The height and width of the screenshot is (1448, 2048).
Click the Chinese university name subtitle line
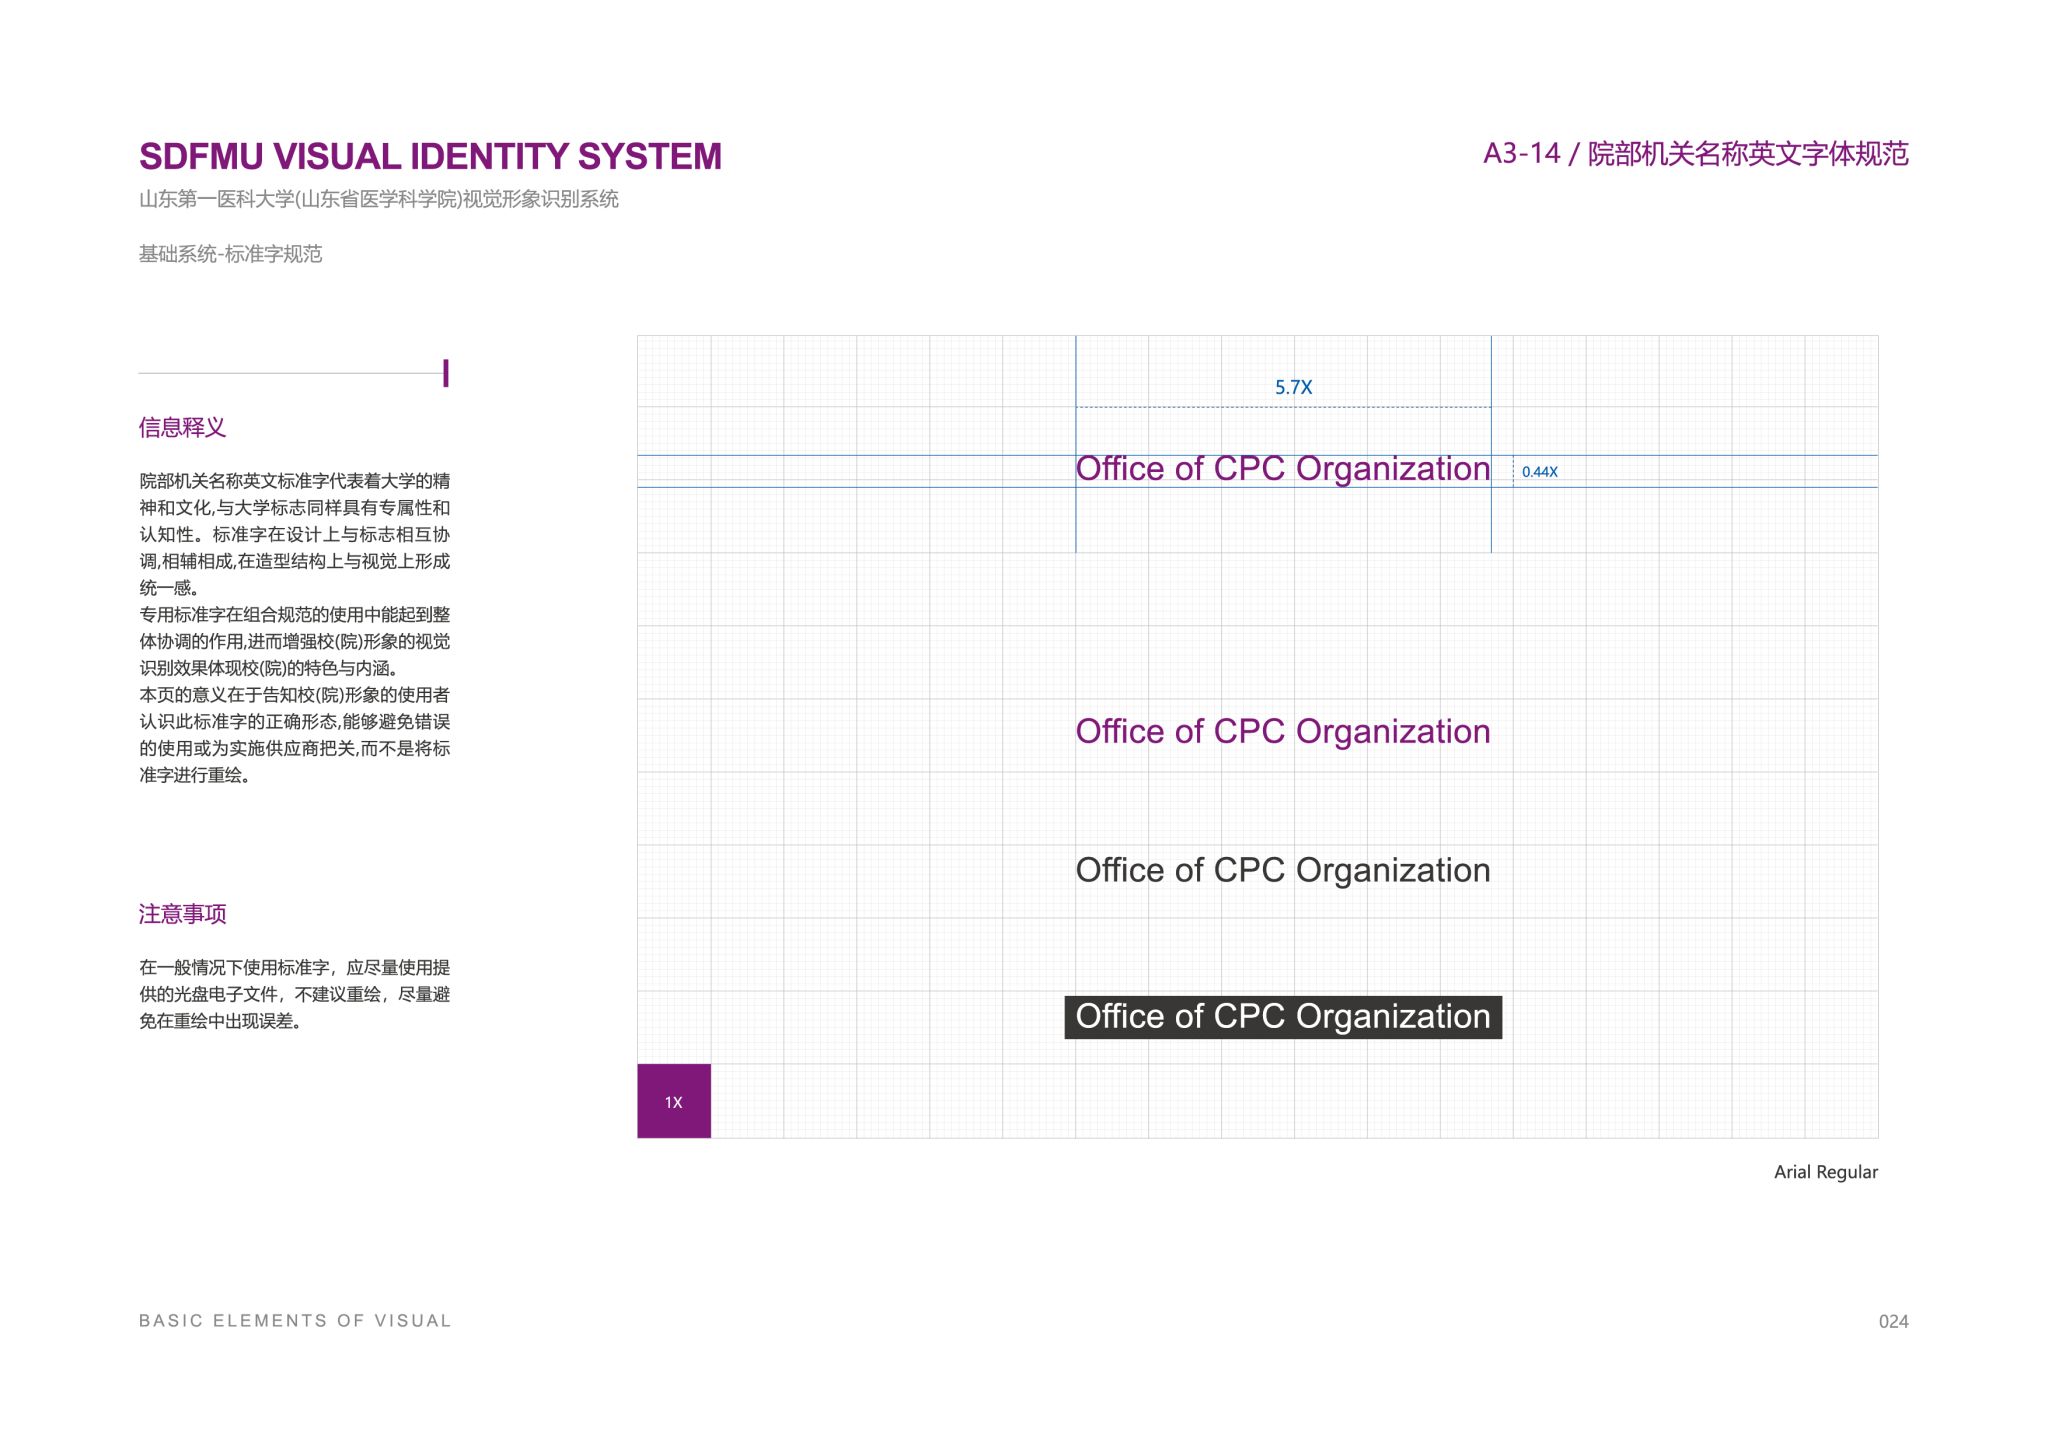(378, 199)
